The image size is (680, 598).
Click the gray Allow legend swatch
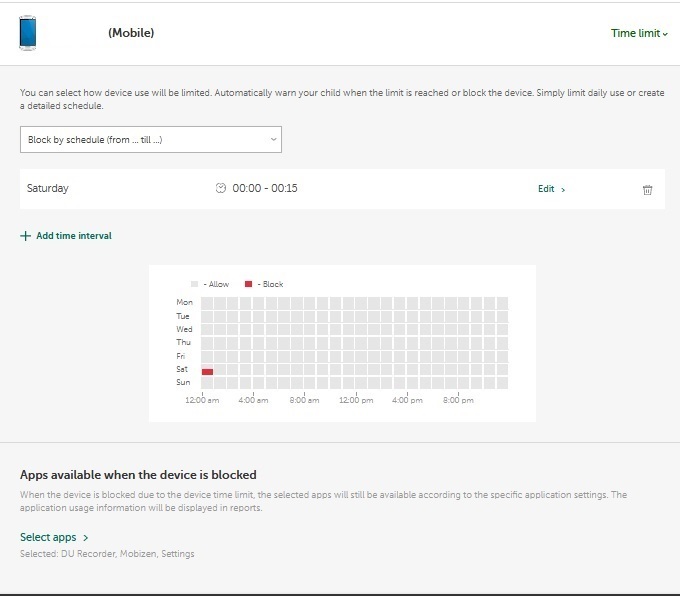click(194, 284)
